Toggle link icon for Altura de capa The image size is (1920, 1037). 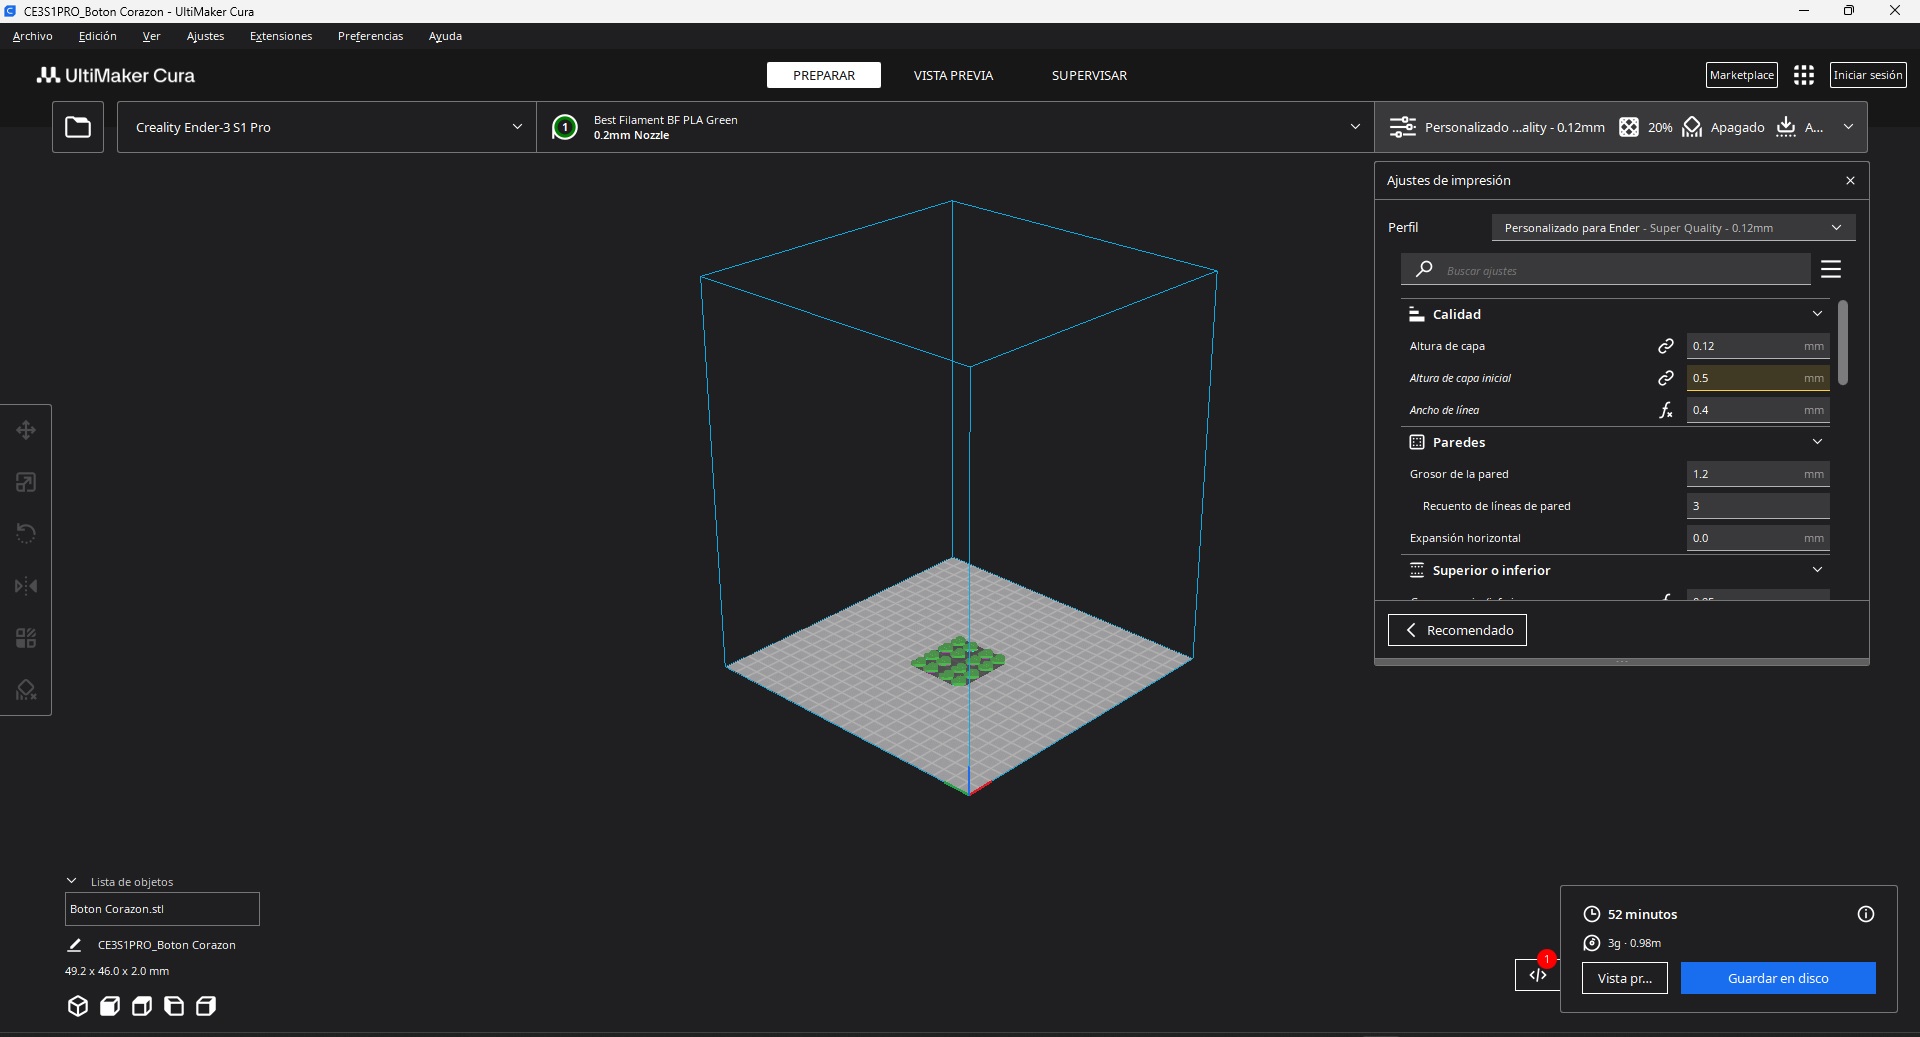click(1666, 346)
